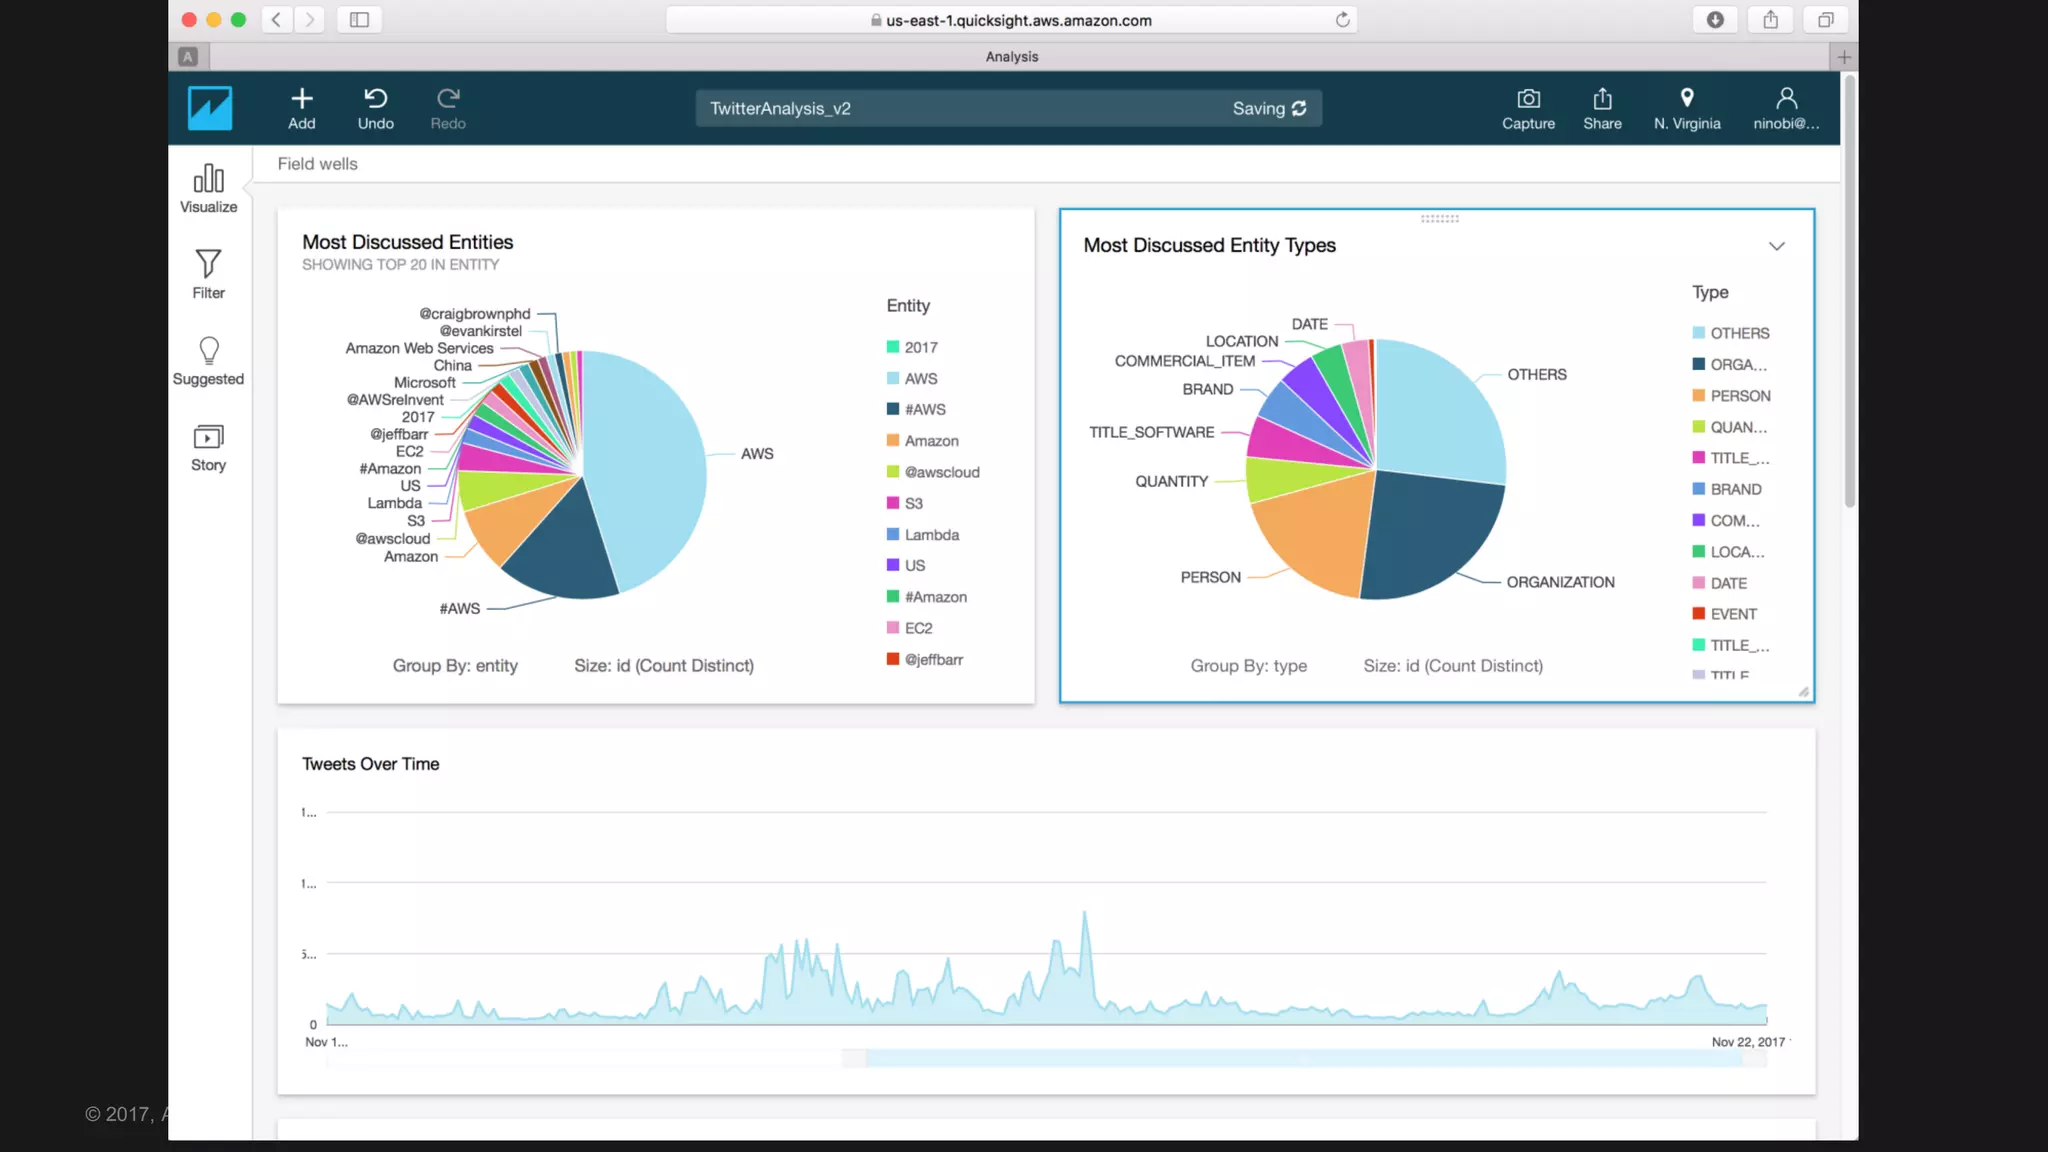Click the timeline range scrollbar under Tweets chart

tap(1300, 1058)
